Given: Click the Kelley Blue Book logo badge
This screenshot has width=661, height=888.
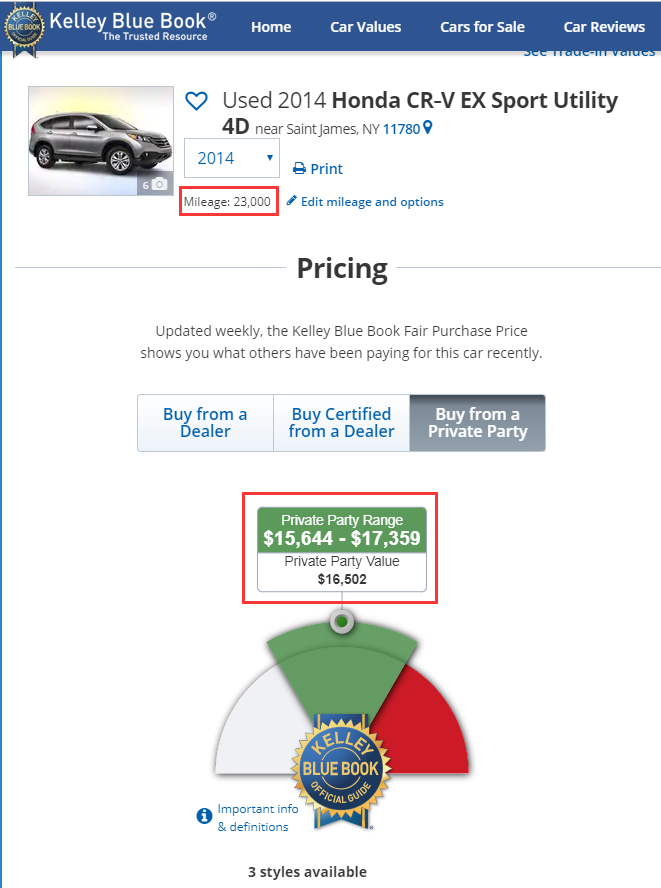Looking at the screenshot, I should click(x=26, y=28).
